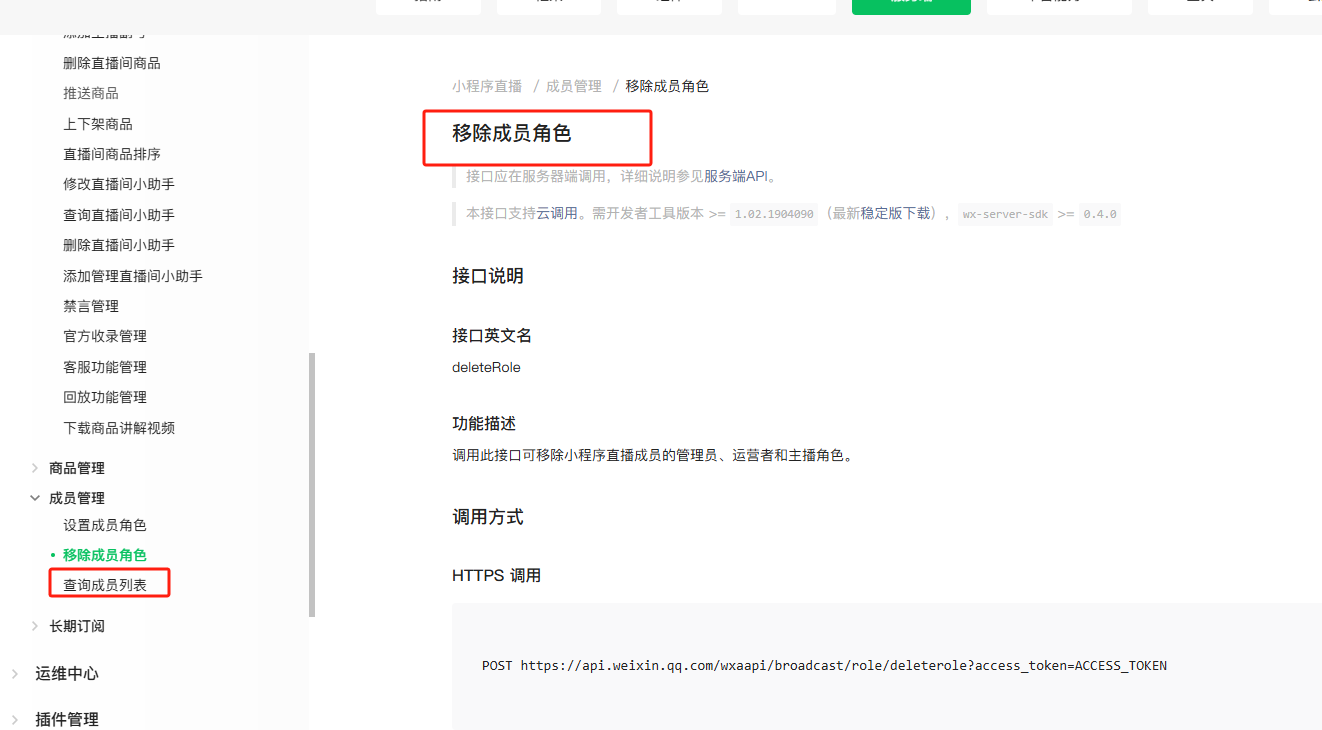Open the 云调用 link
The image size is (1322, 730).
557,213
